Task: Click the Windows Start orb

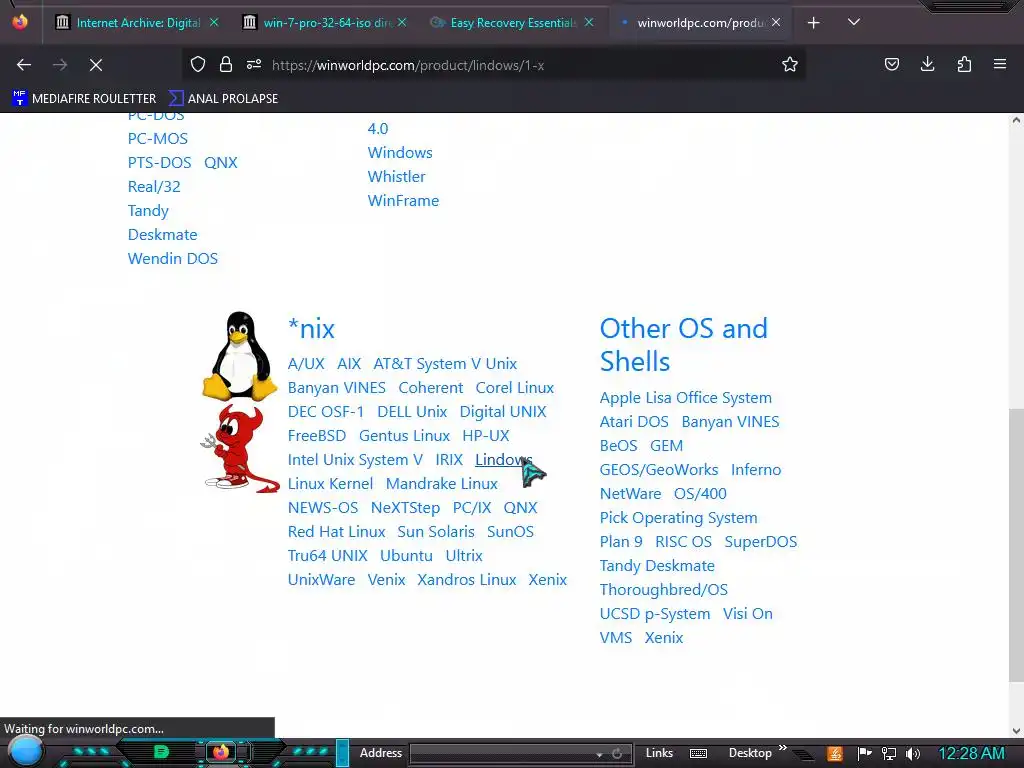Action: point(26,751)
